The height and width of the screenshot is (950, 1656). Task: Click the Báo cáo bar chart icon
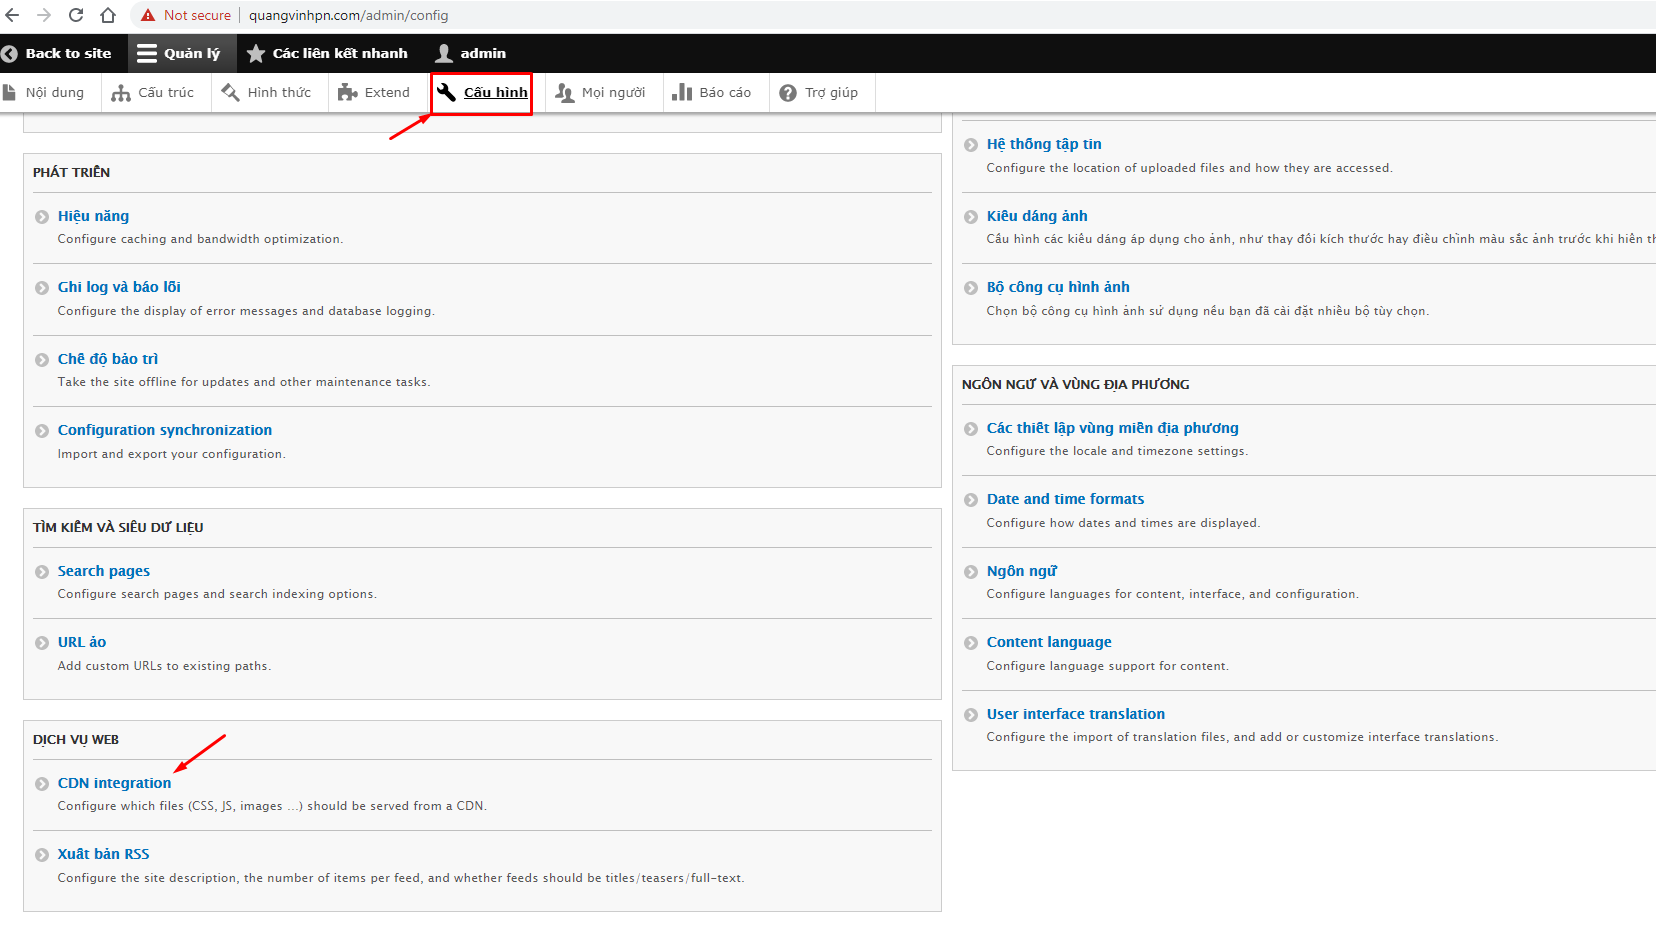pos(682,93)
